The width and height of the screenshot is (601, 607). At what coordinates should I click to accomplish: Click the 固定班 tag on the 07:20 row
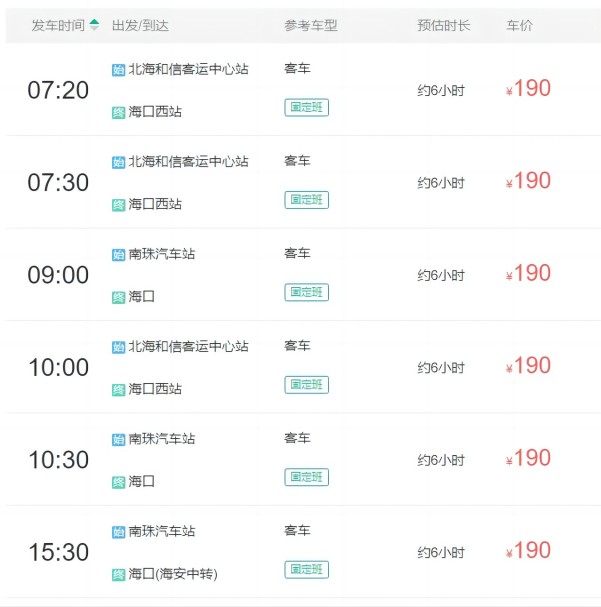pyautogui.click(x=306, y=107)
